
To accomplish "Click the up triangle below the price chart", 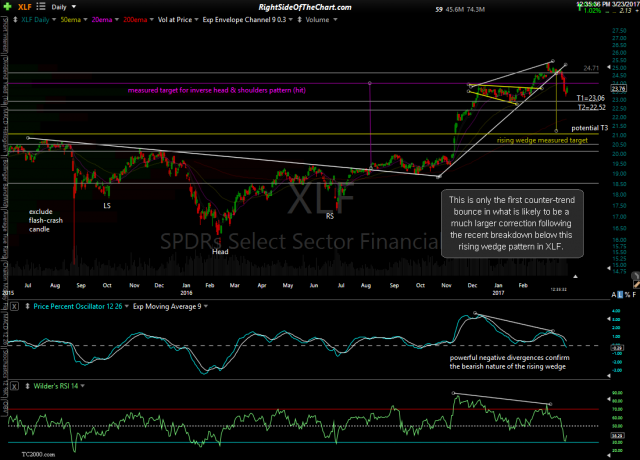I will 575,277.
